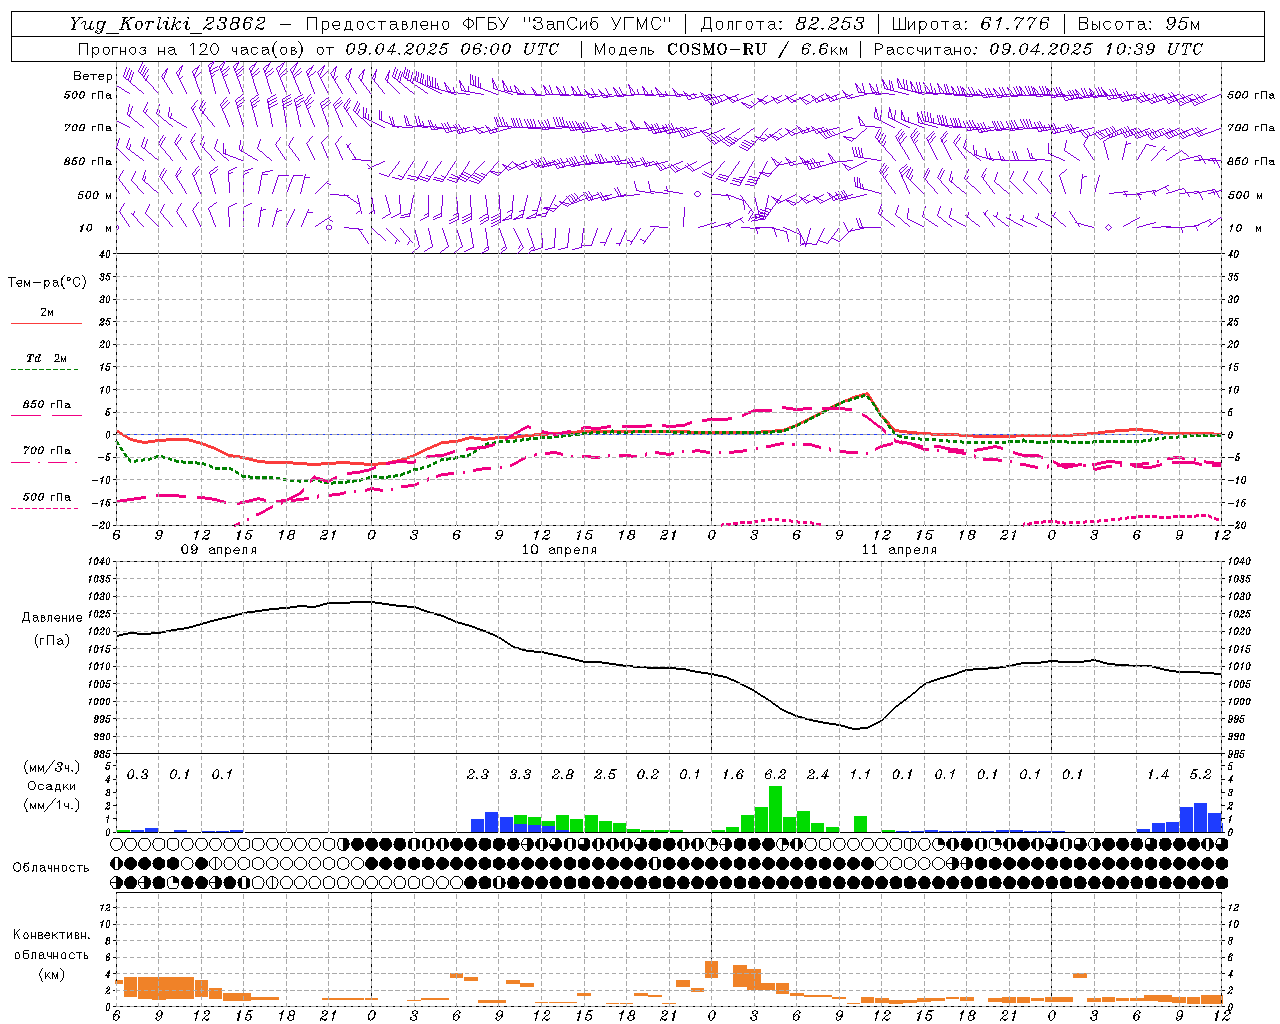Click the 2.3 precipitation value
This screenshot has height=1024, width=1280.
pyautogui.click(x=478, y=774)
